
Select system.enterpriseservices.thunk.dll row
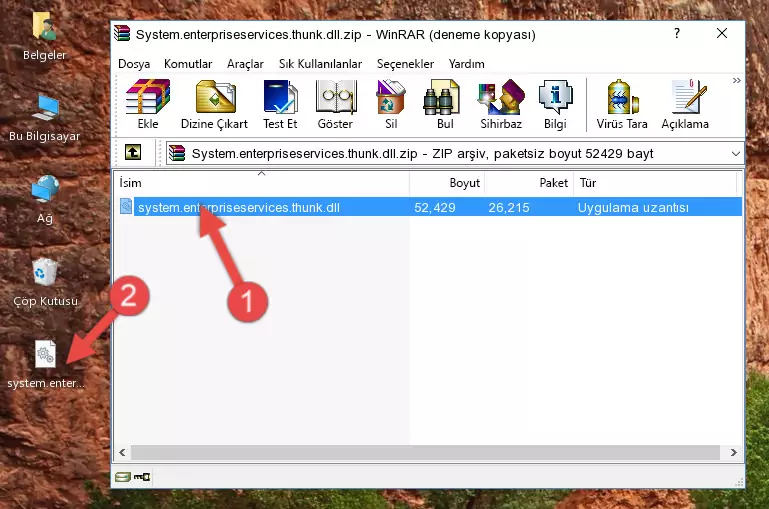coord(429,207)
